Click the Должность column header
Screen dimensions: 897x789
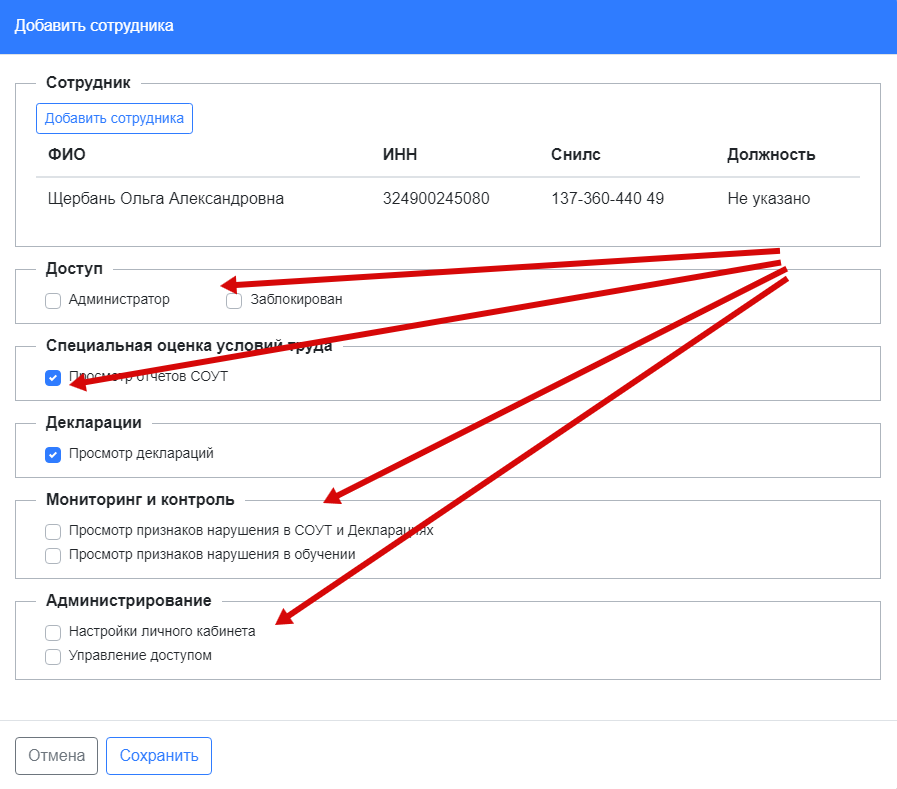click(771, 155)
